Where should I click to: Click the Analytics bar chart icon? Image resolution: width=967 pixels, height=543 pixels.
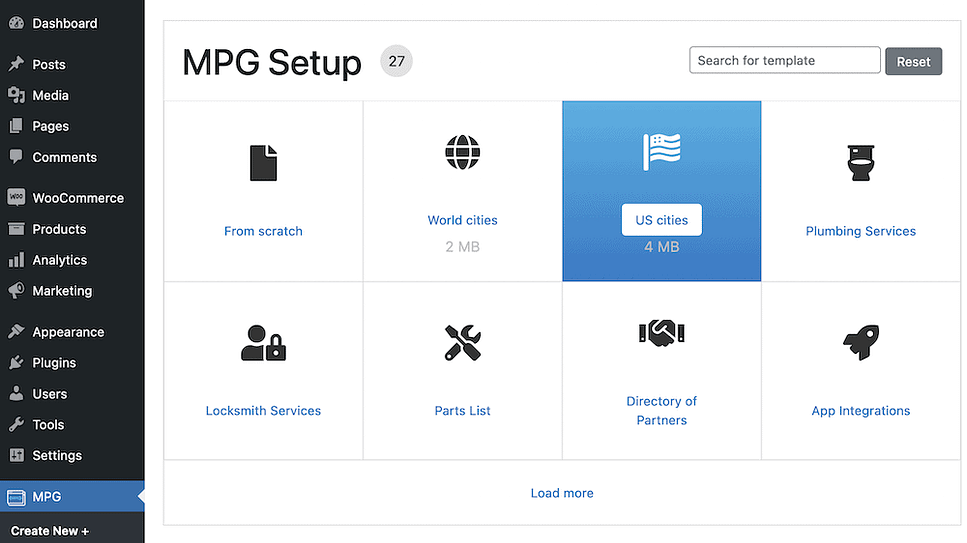17,260
